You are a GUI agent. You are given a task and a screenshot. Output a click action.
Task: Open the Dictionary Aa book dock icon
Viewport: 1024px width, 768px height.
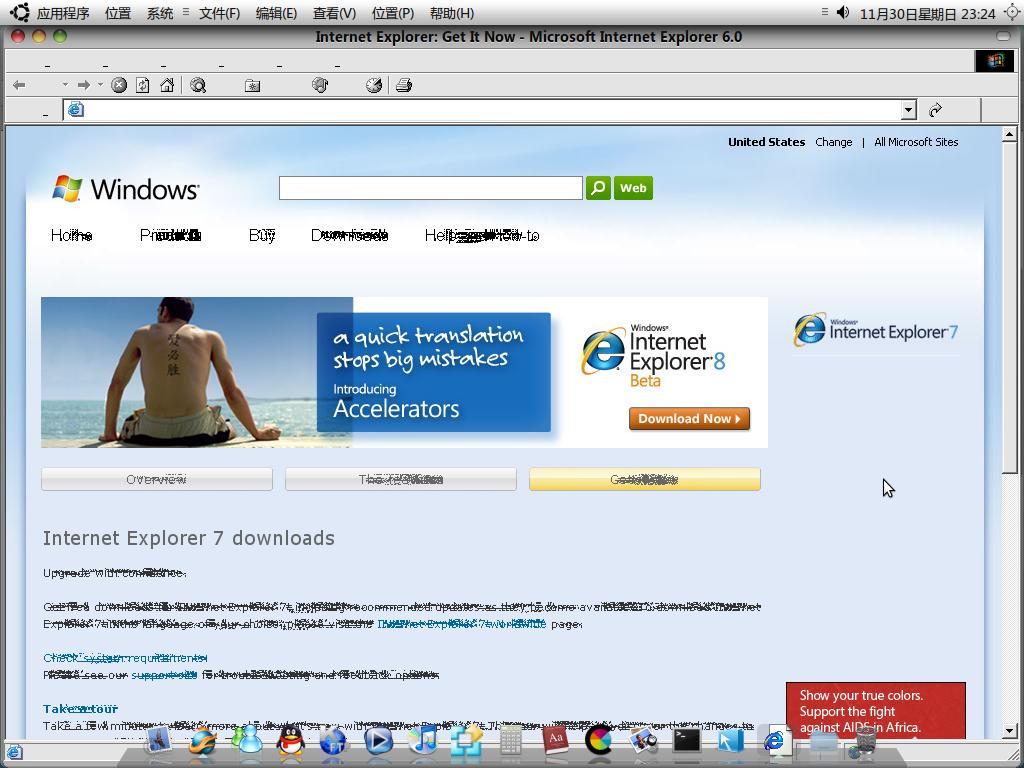pos(555,741)
